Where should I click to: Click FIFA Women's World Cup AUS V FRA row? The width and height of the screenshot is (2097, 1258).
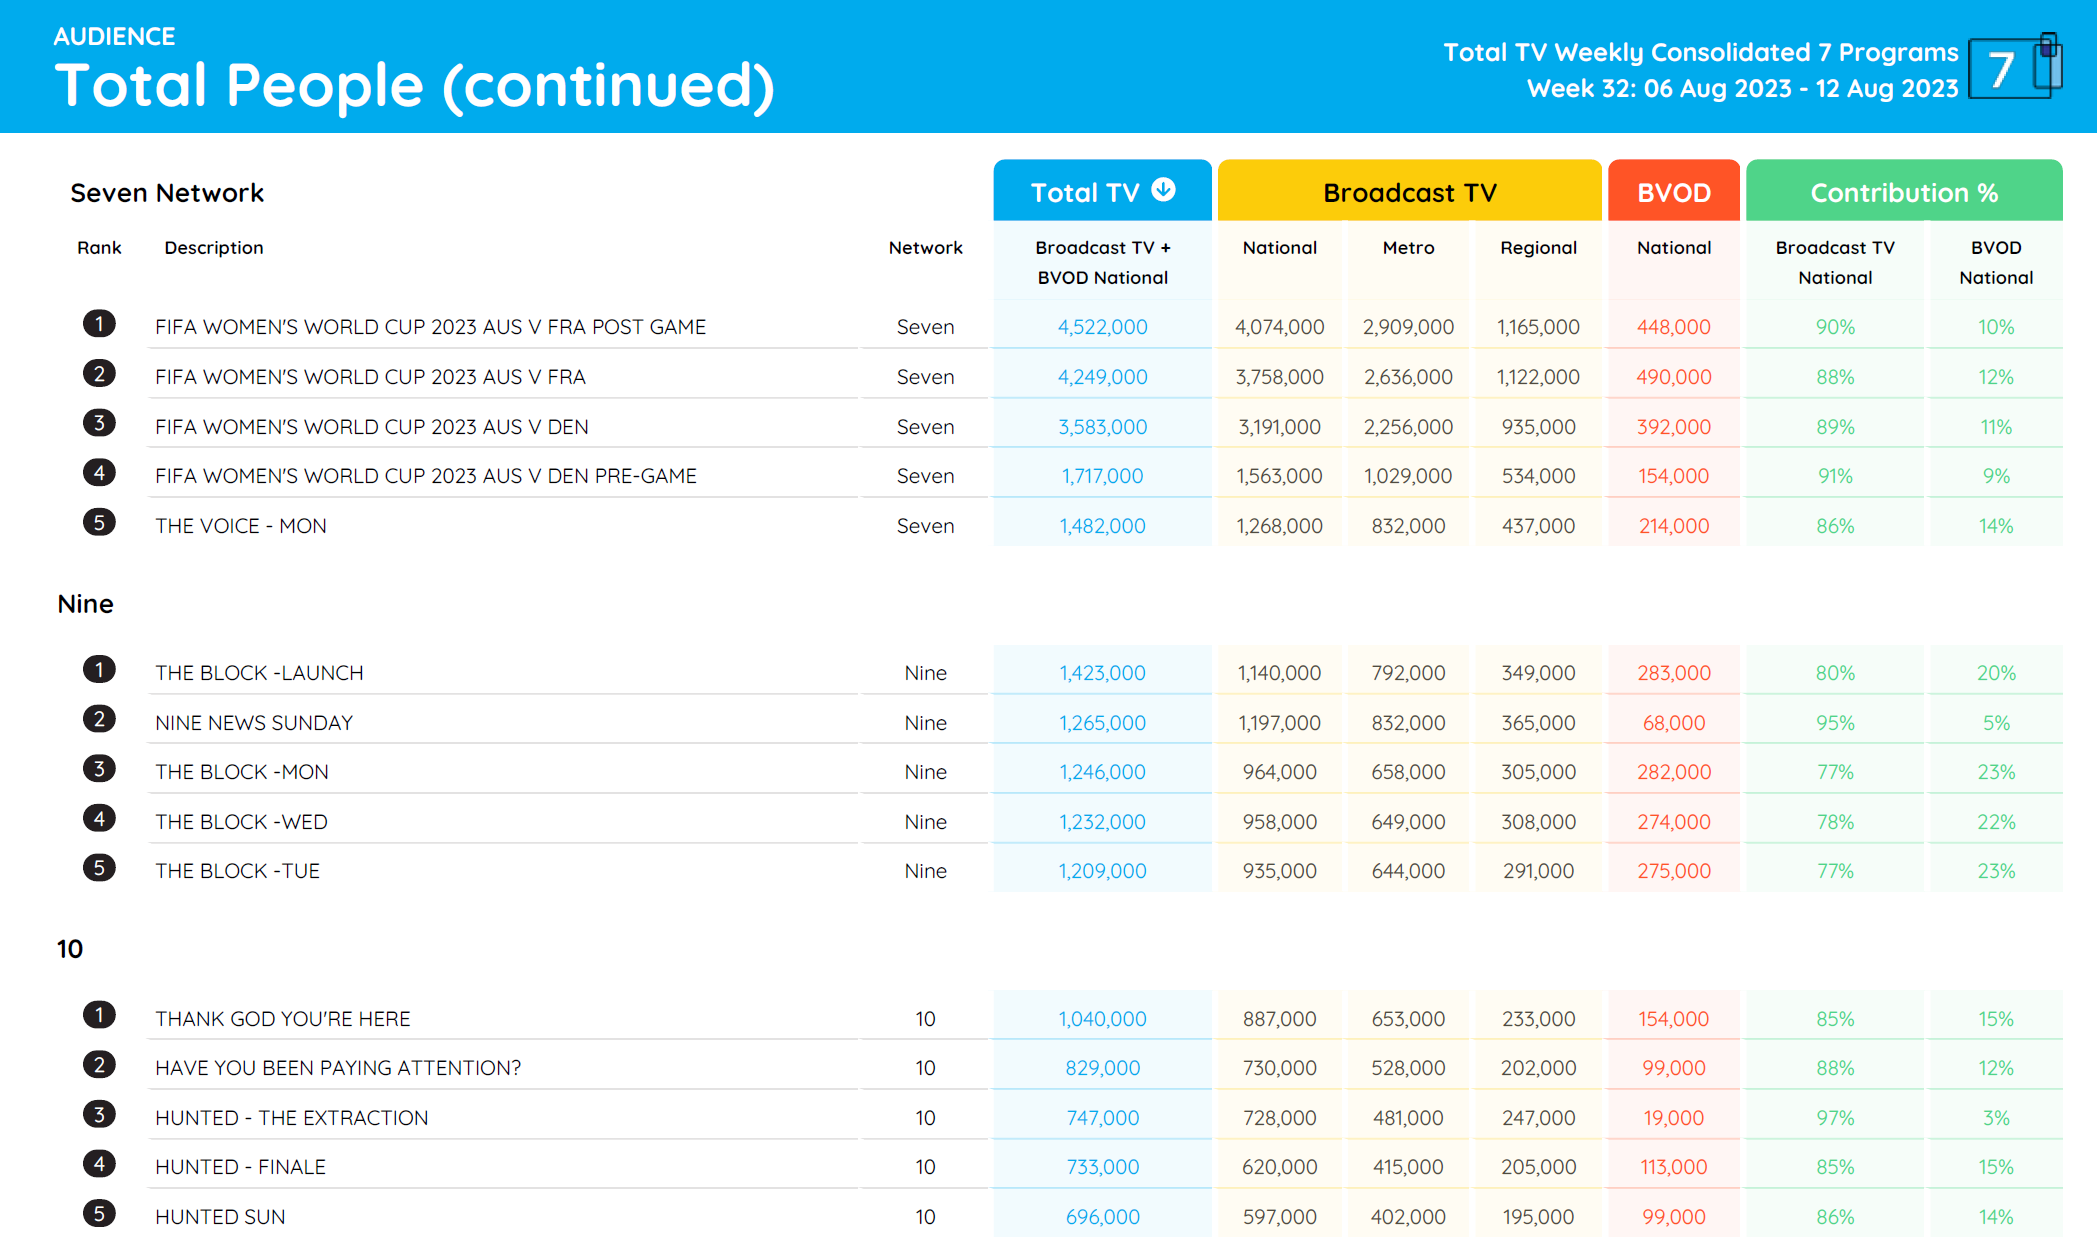tap(370, 377)
